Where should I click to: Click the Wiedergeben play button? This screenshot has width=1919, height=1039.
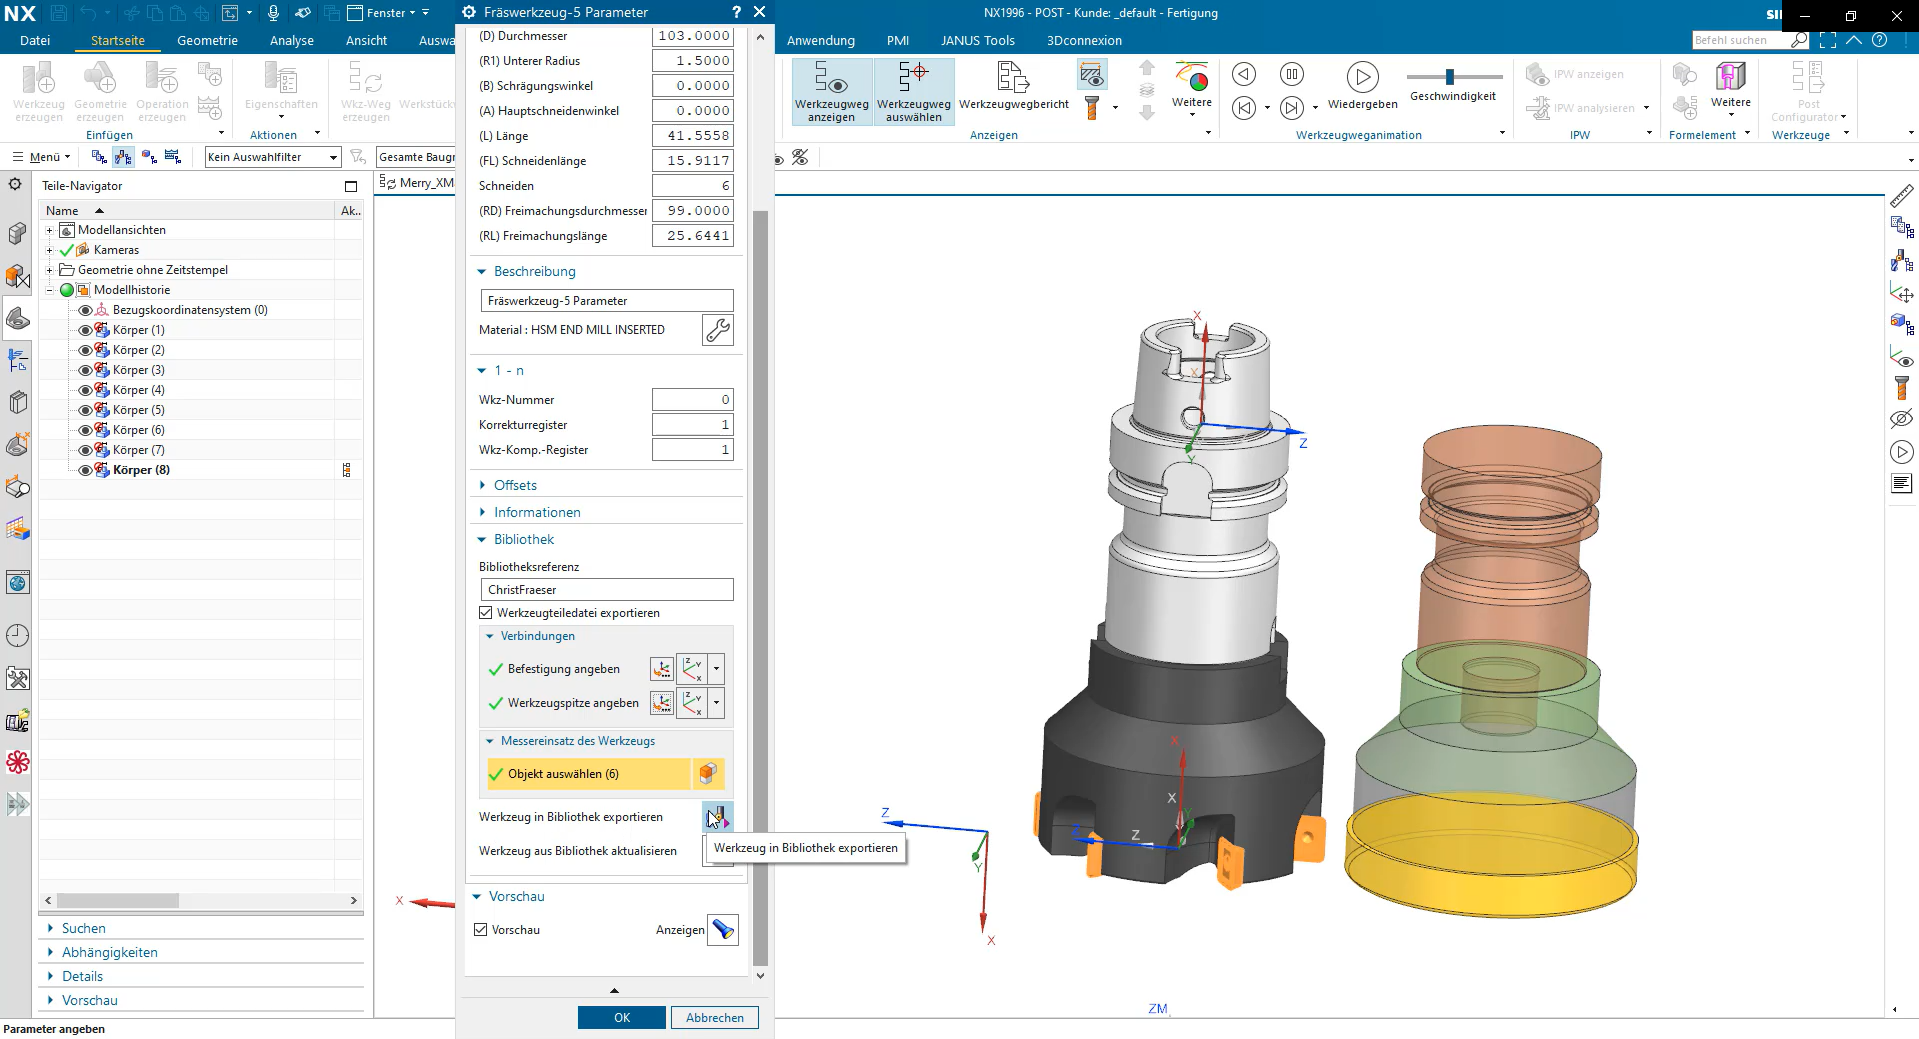tap(1362, 77)
